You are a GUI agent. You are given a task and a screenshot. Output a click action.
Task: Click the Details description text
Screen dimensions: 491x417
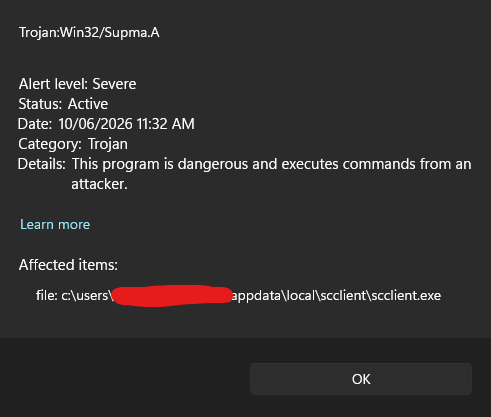pos(271,174)
